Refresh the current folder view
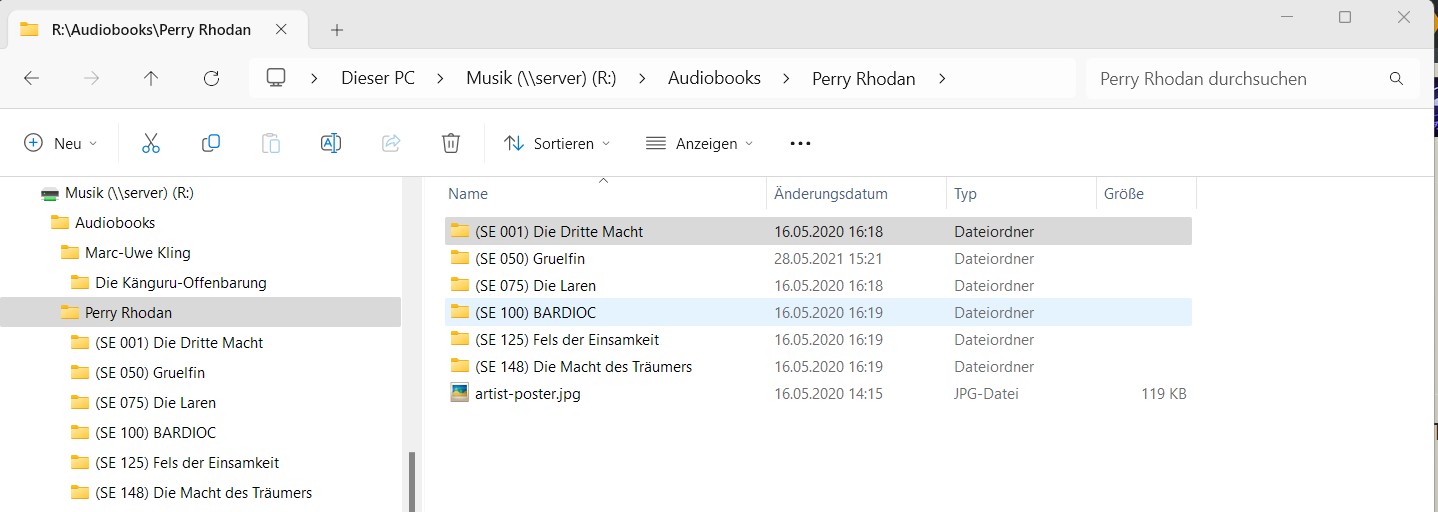The image size is (1438, 512). [x=211, y=78]
